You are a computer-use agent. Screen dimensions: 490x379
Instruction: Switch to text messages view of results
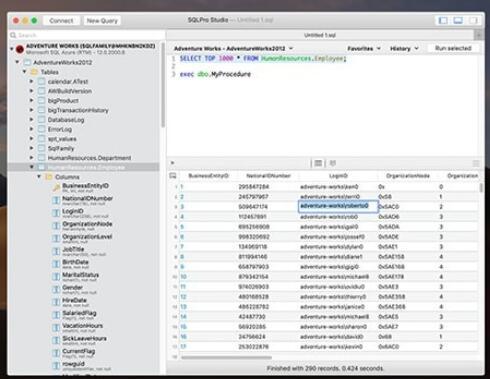click(x=332, y=163)
